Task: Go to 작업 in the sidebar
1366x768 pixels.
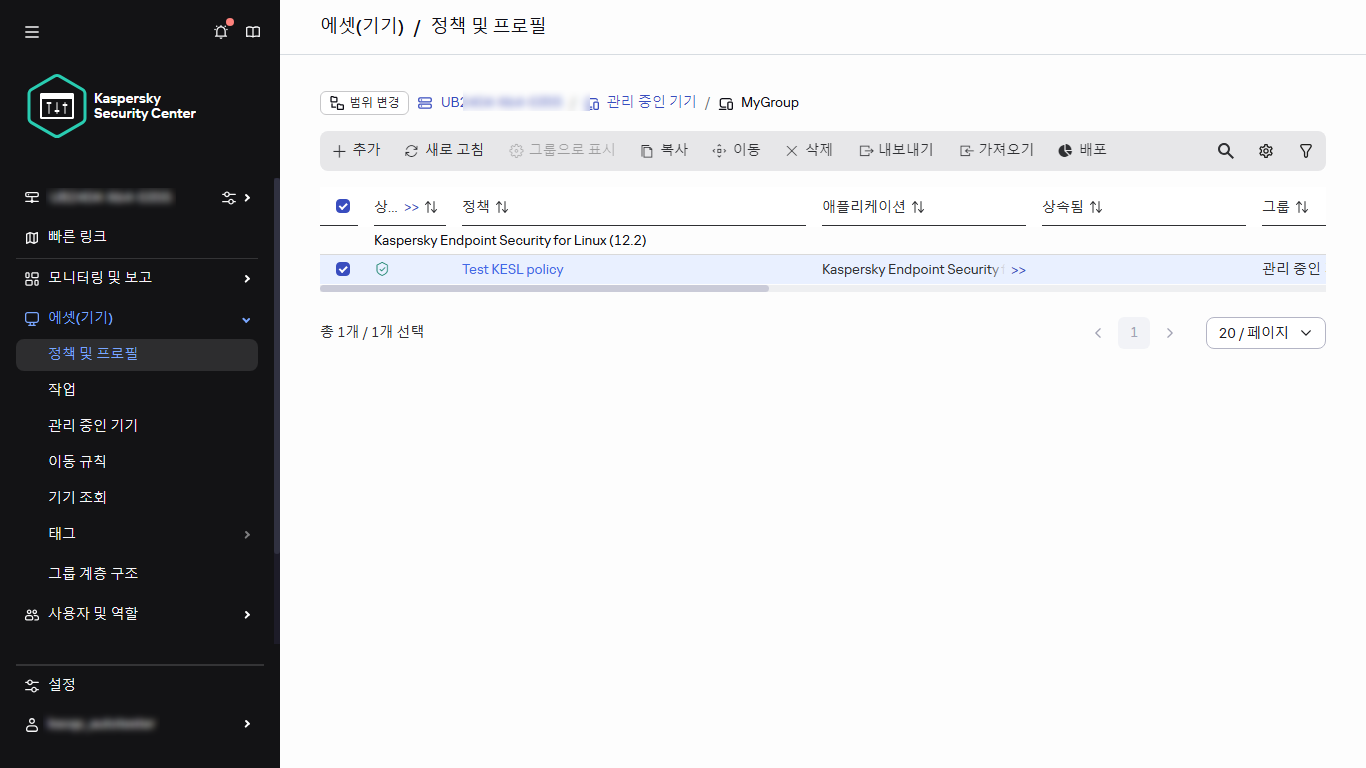Action: point(60,389)
